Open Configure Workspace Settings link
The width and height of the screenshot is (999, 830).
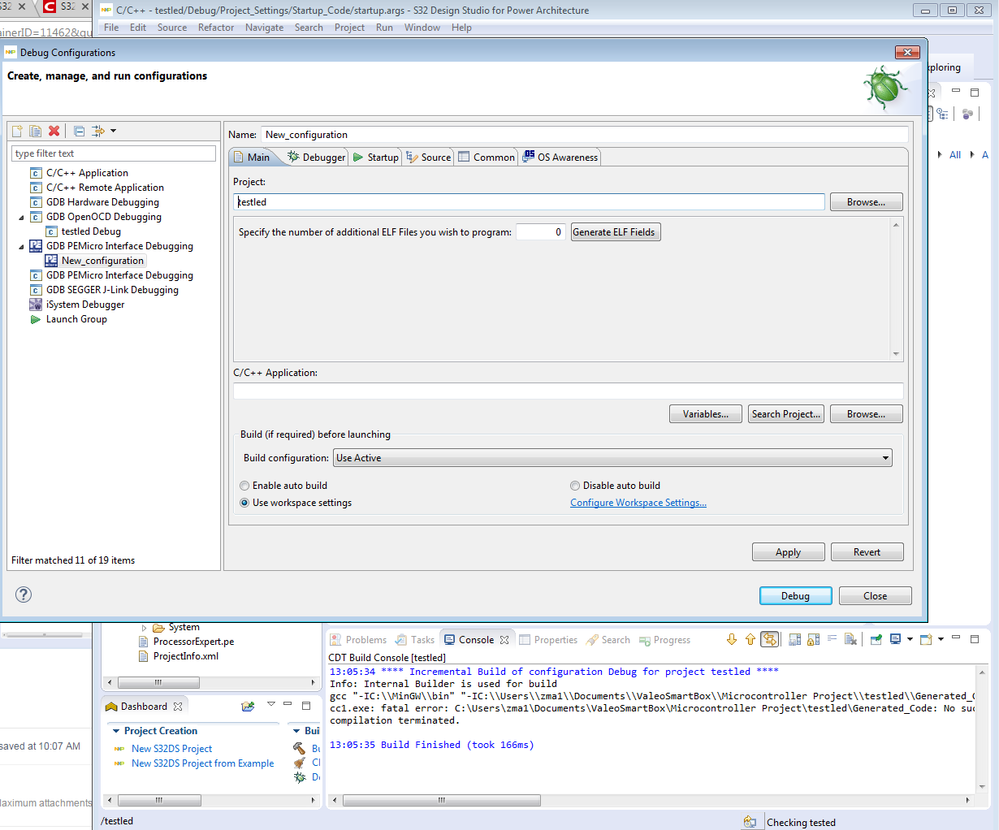coord(638,503)
